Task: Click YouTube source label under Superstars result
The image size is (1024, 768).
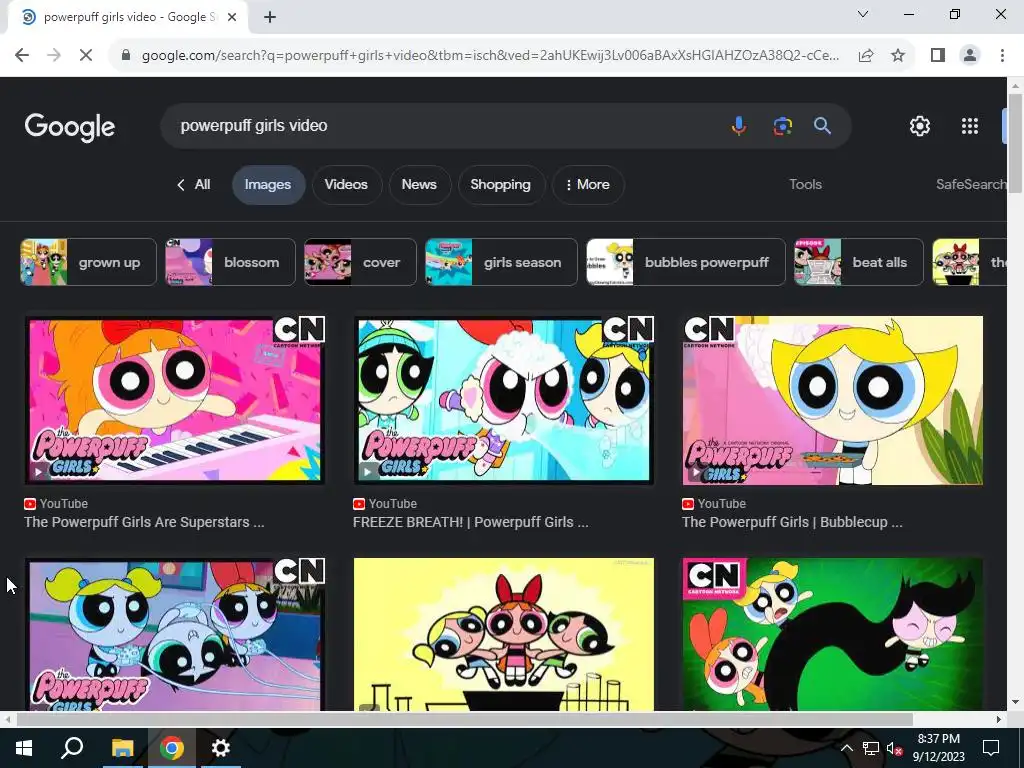Action: point(56,504)
